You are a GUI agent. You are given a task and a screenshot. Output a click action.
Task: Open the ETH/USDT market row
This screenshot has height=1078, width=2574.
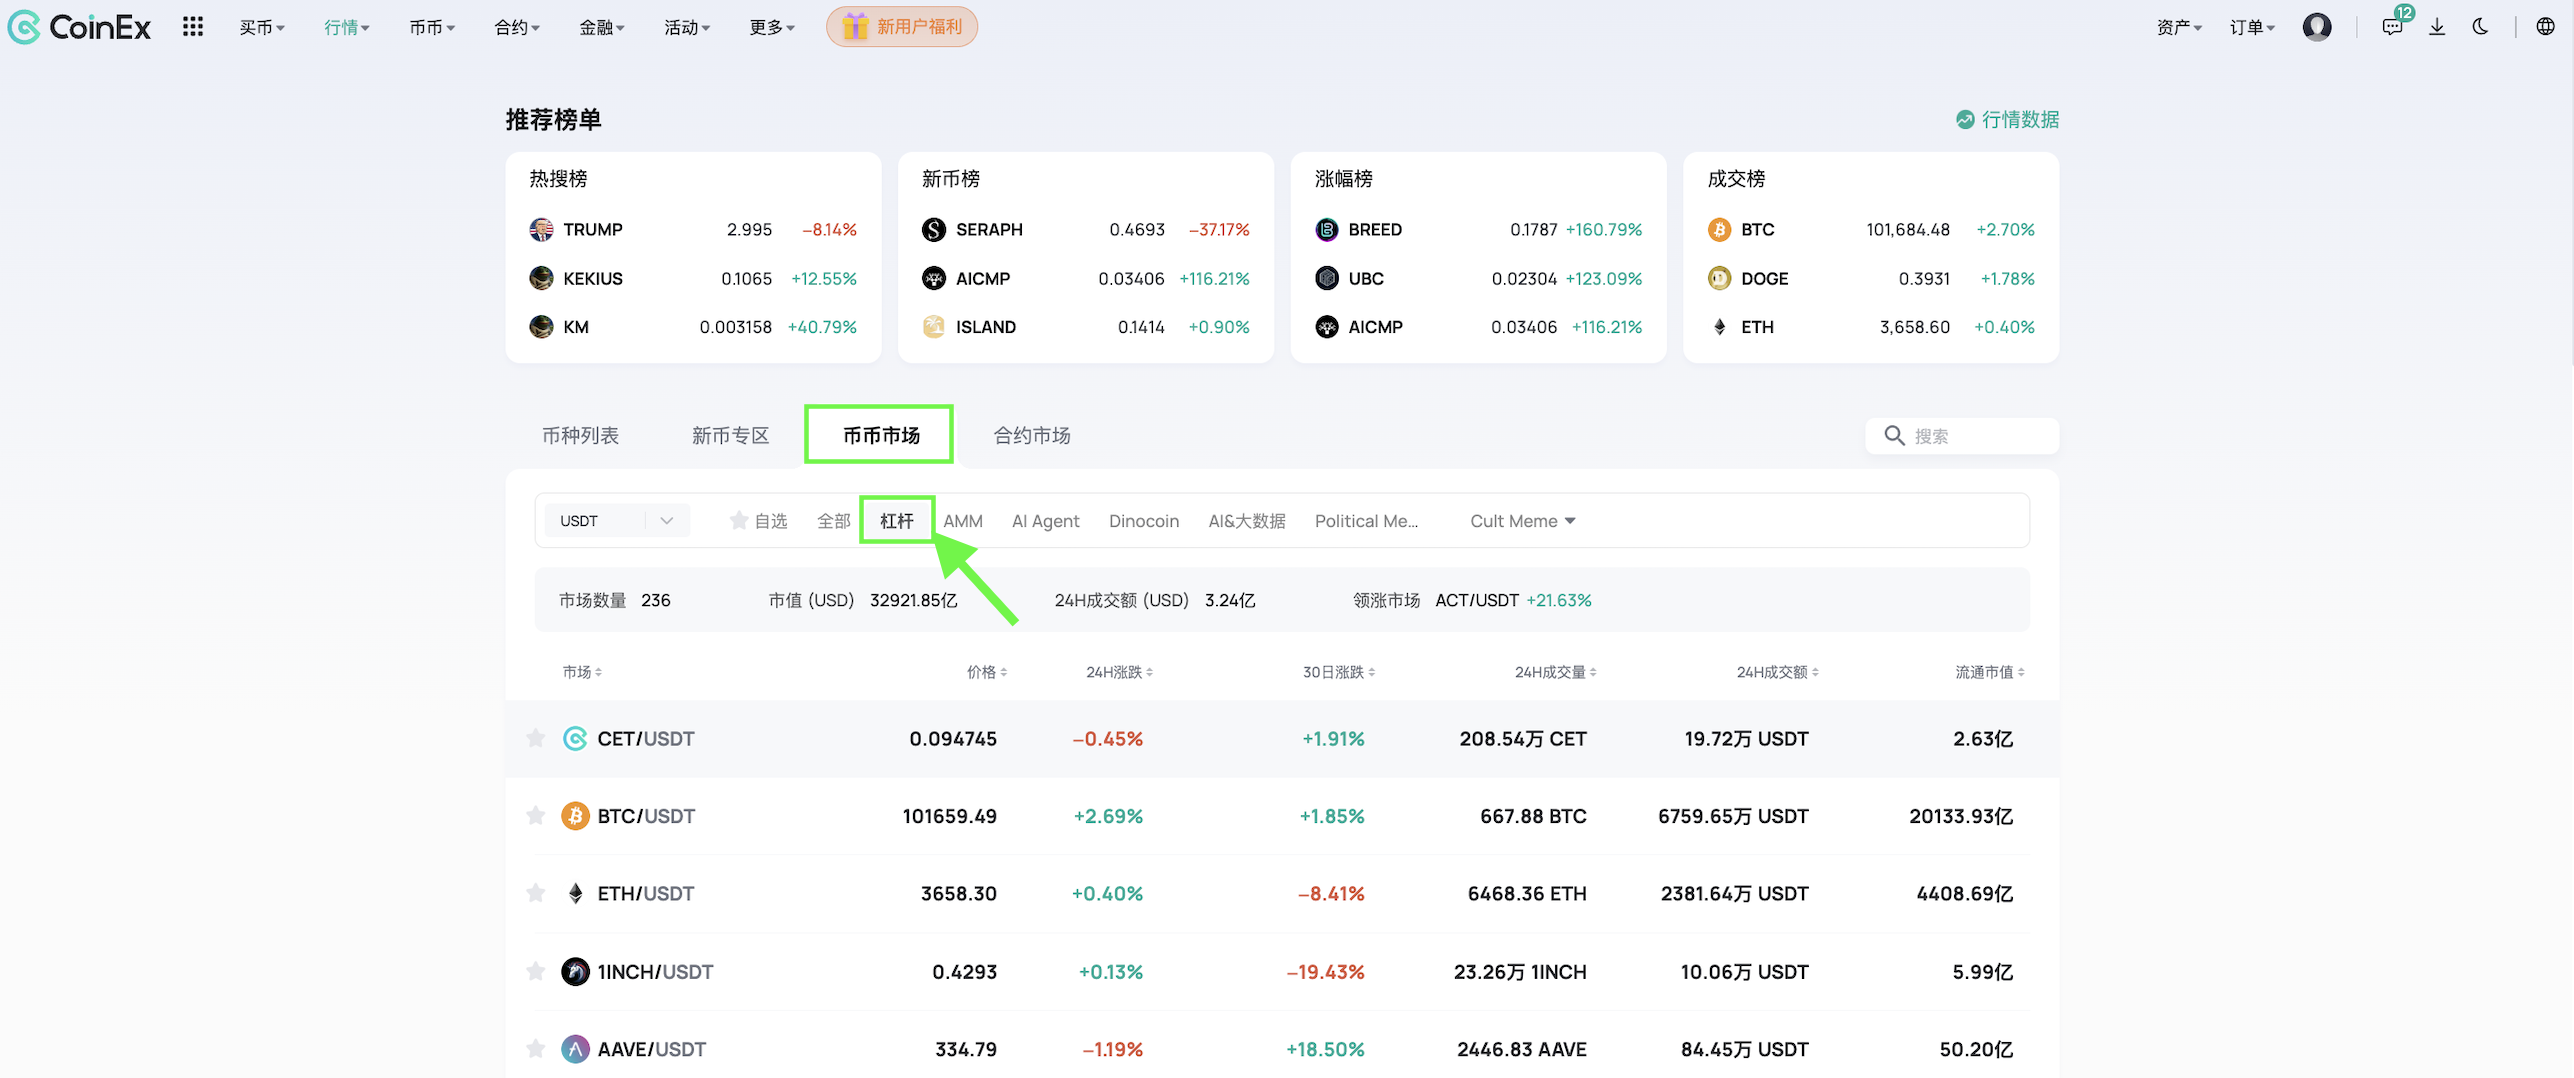1282,893
